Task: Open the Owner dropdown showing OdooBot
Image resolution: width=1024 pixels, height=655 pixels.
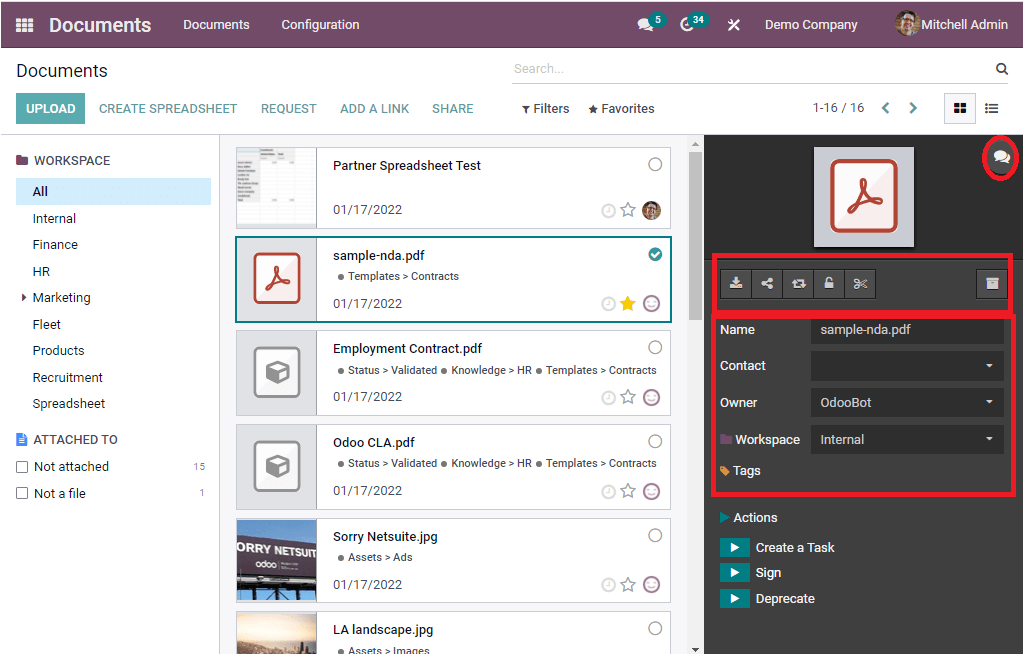Action: tap(907, 403)
